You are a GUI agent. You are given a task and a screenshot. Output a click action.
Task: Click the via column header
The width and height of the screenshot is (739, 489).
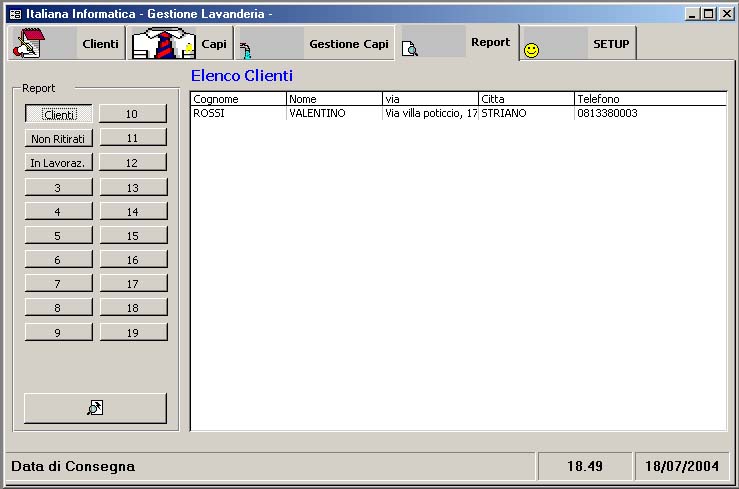coord(430,99)
